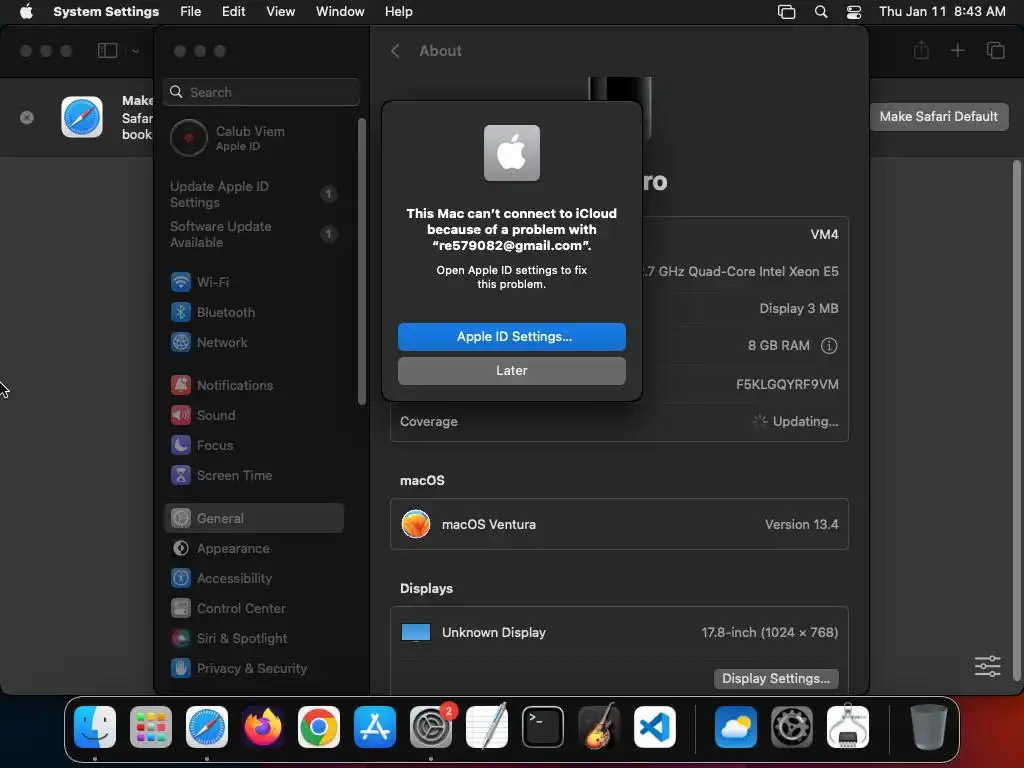Select Network in the settings sidebar

coord(255,342)
